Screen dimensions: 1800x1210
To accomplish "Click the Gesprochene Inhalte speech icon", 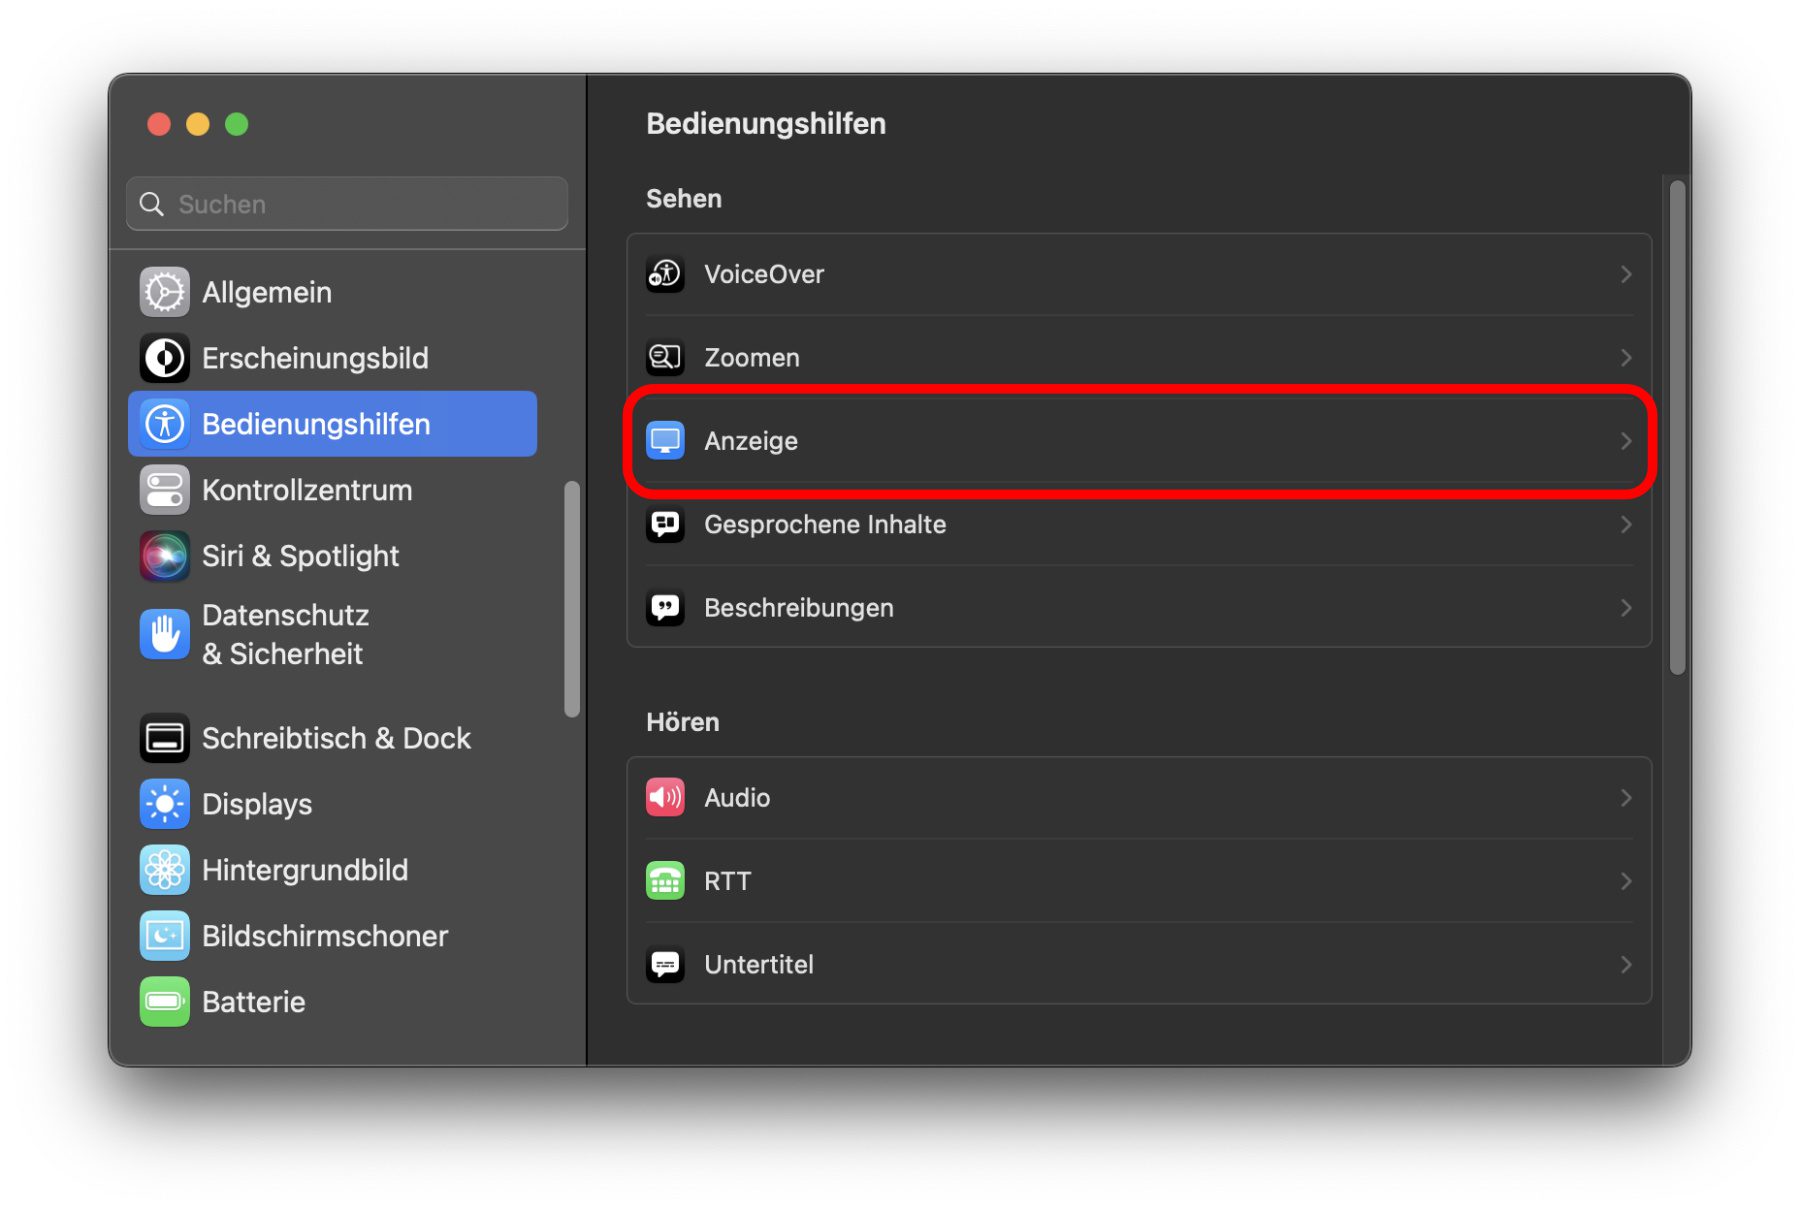I will coord(665,524).
